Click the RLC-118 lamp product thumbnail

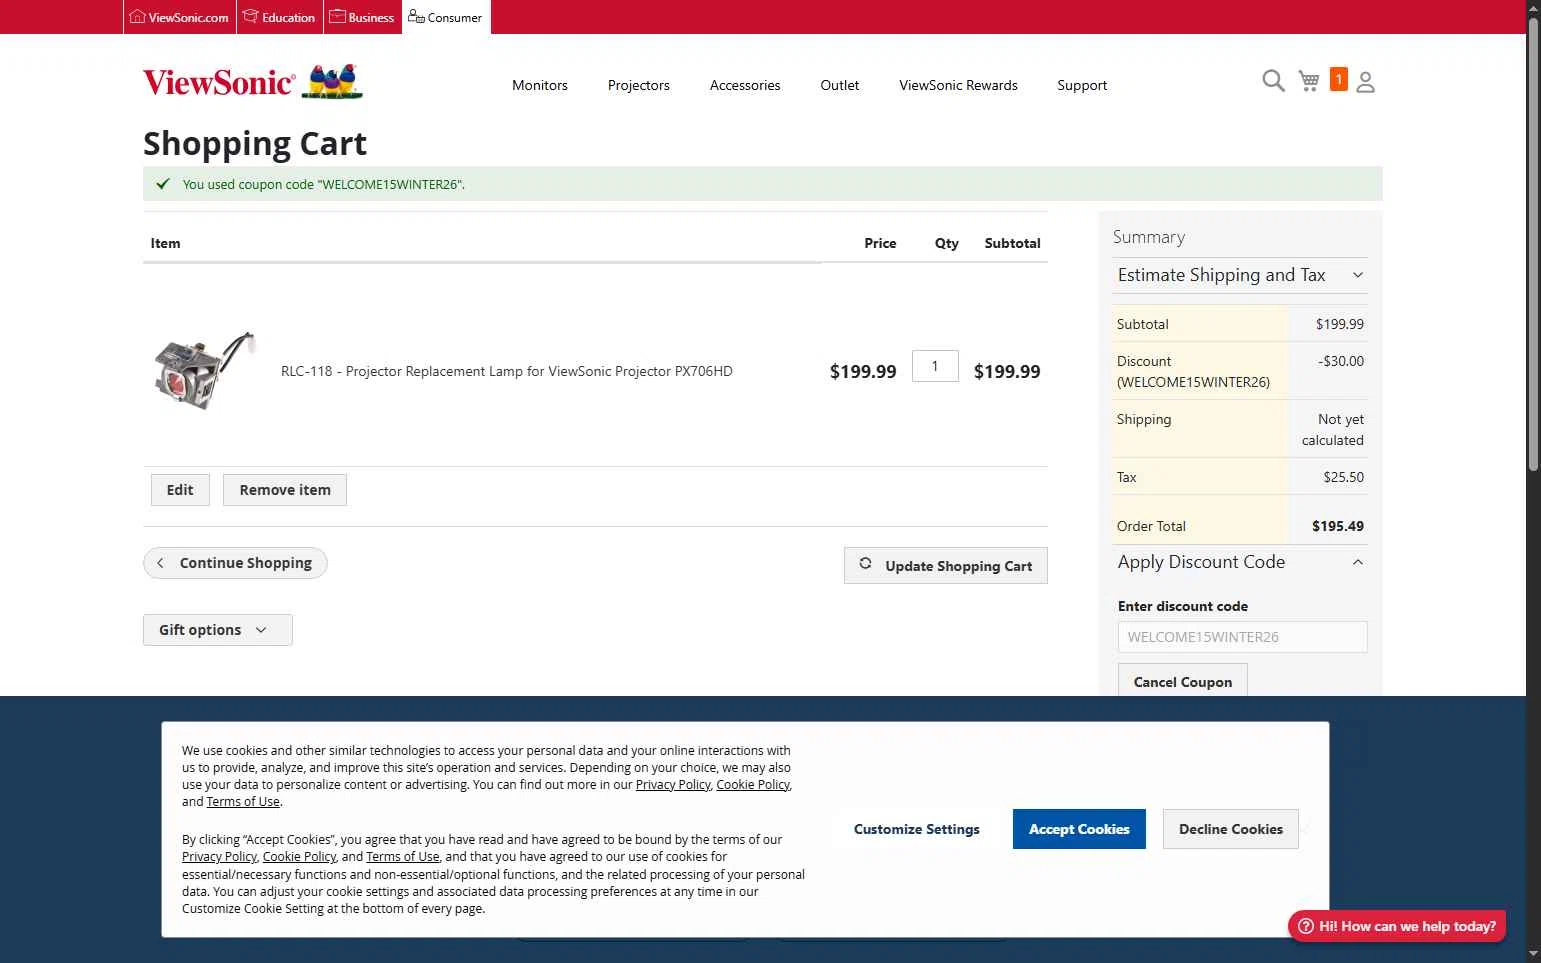(x=205, y=370)
